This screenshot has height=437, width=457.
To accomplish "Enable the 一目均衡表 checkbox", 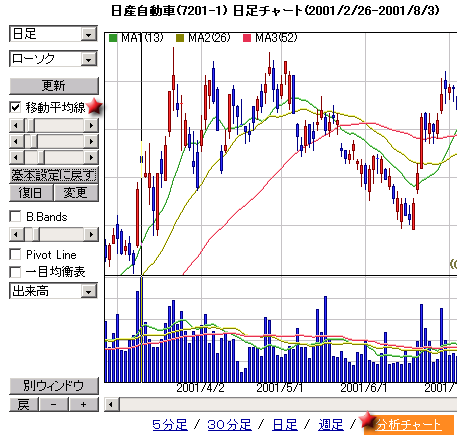I will click(x=15, y=272).
